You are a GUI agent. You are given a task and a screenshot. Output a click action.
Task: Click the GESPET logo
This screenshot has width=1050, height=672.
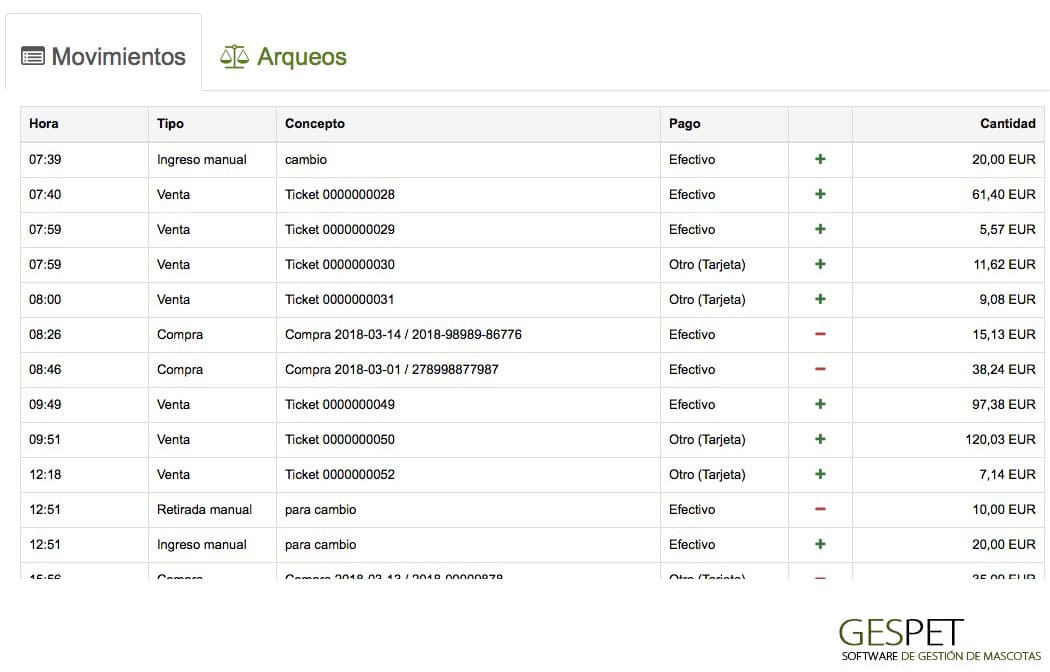[940, 640]
